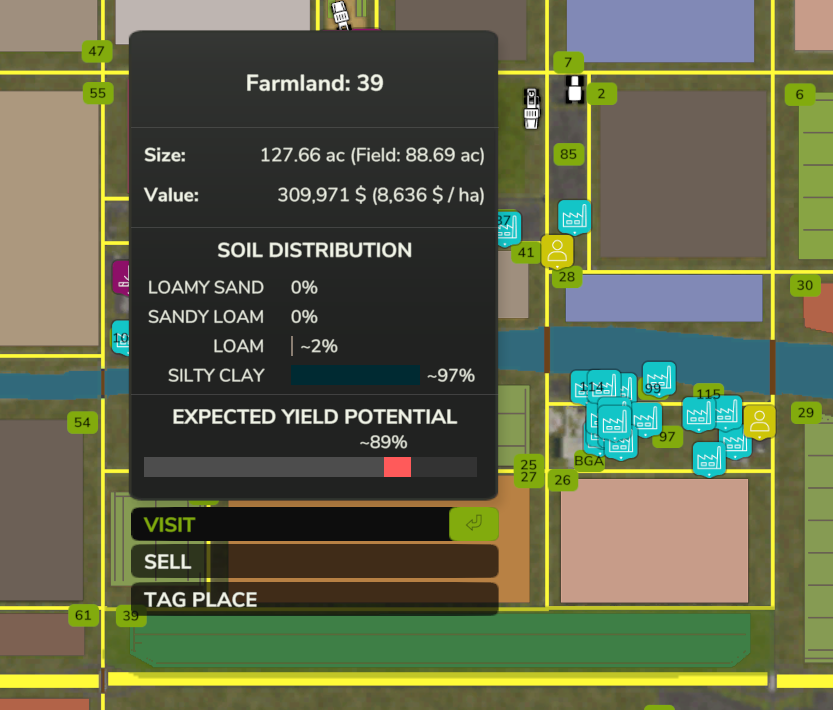Click the farmland 47 label
Viewport: 833px width, 710px height.
tap(97, 52)
